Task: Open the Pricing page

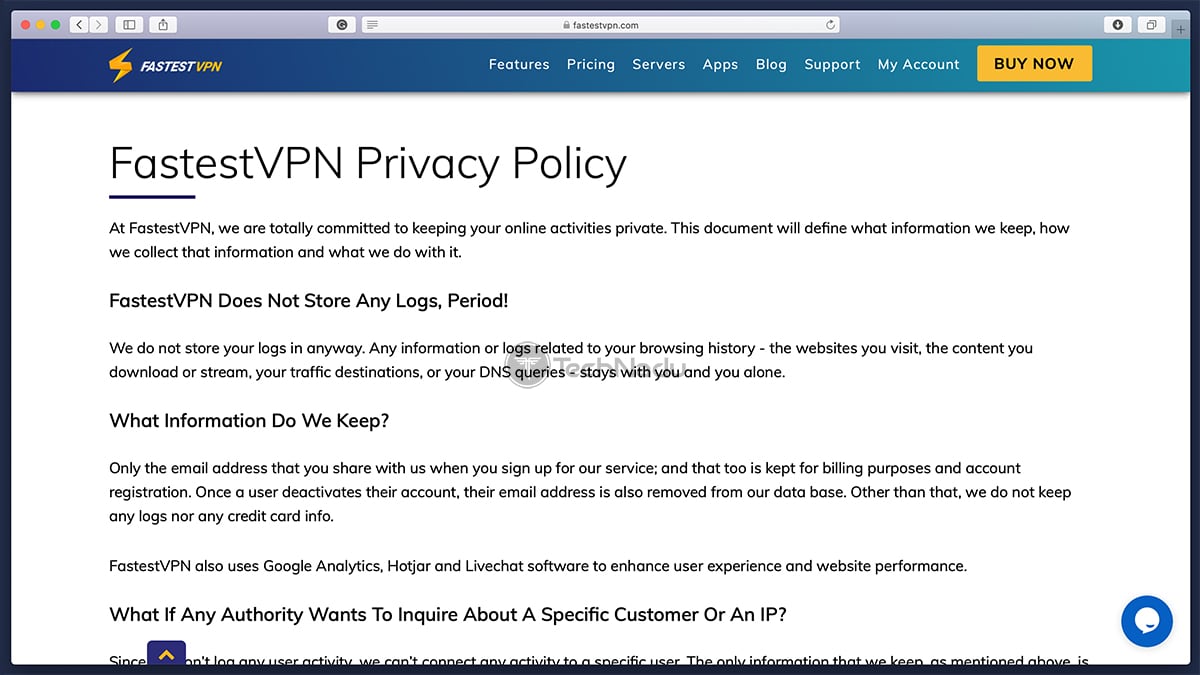Action: [x=591, y=64]
